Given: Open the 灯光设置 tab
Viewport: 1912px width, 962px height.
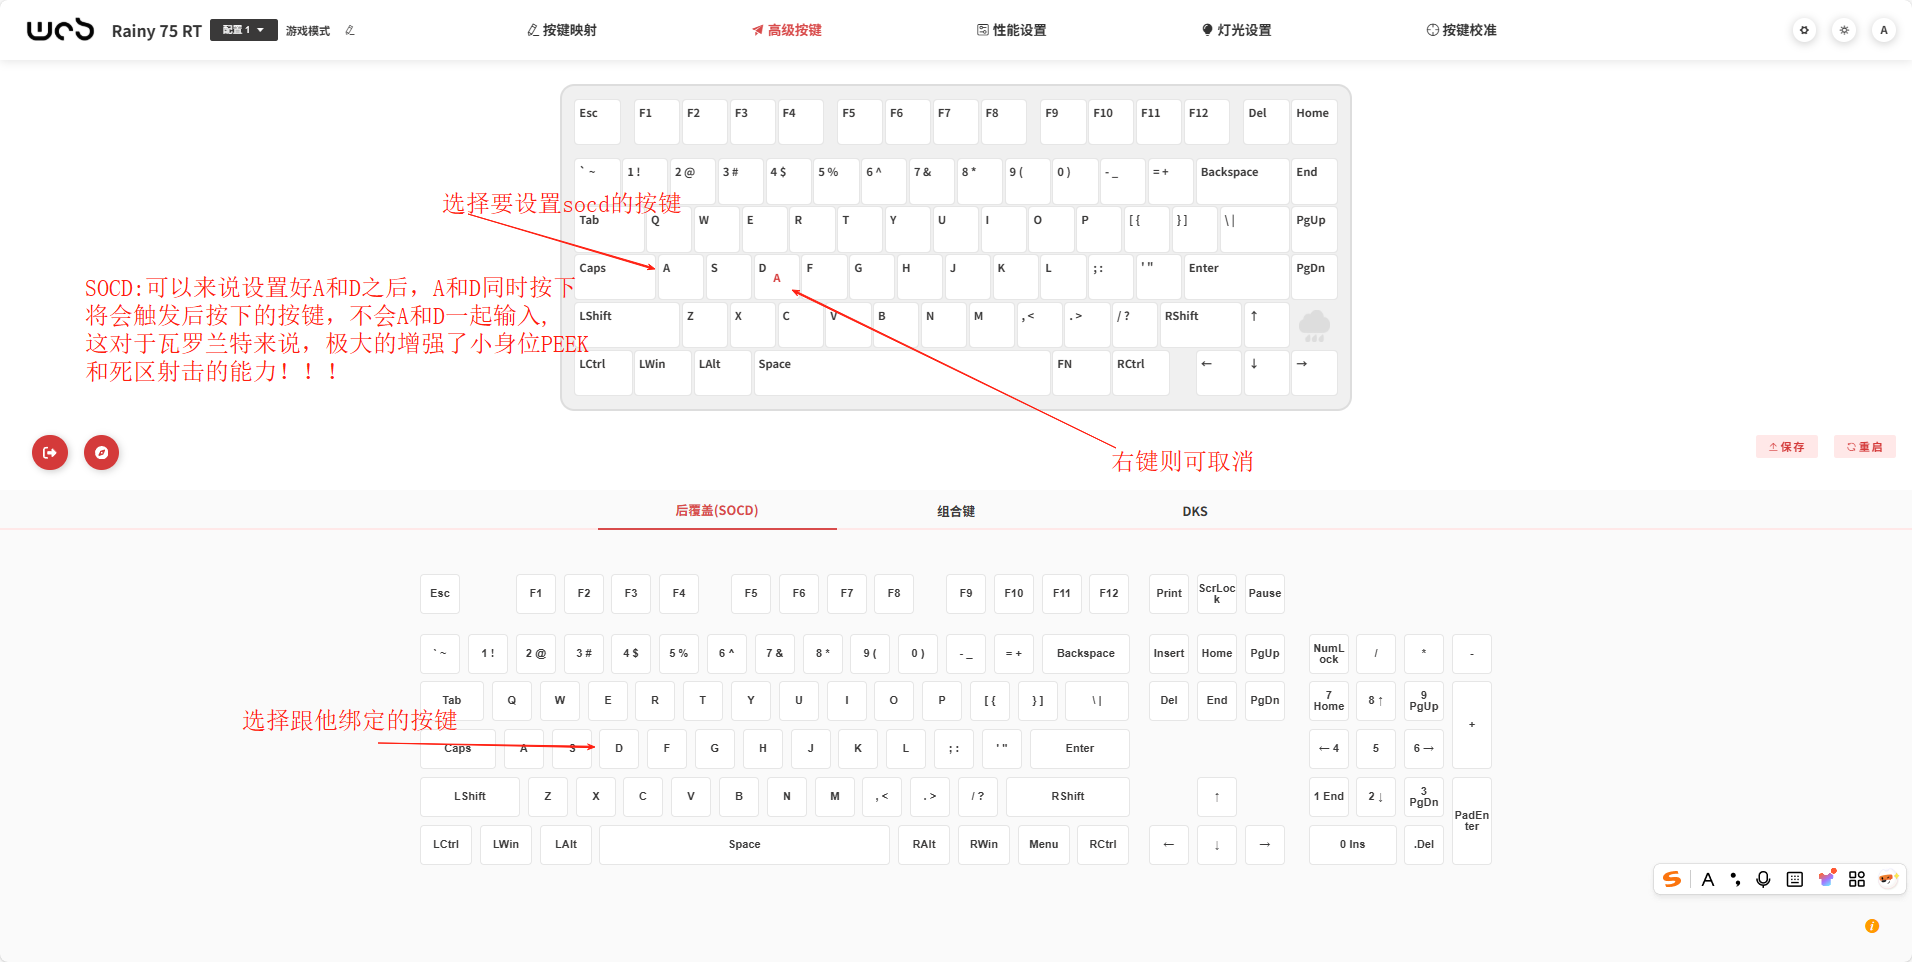Looking at the screenshot, I should coord(1237,30).
